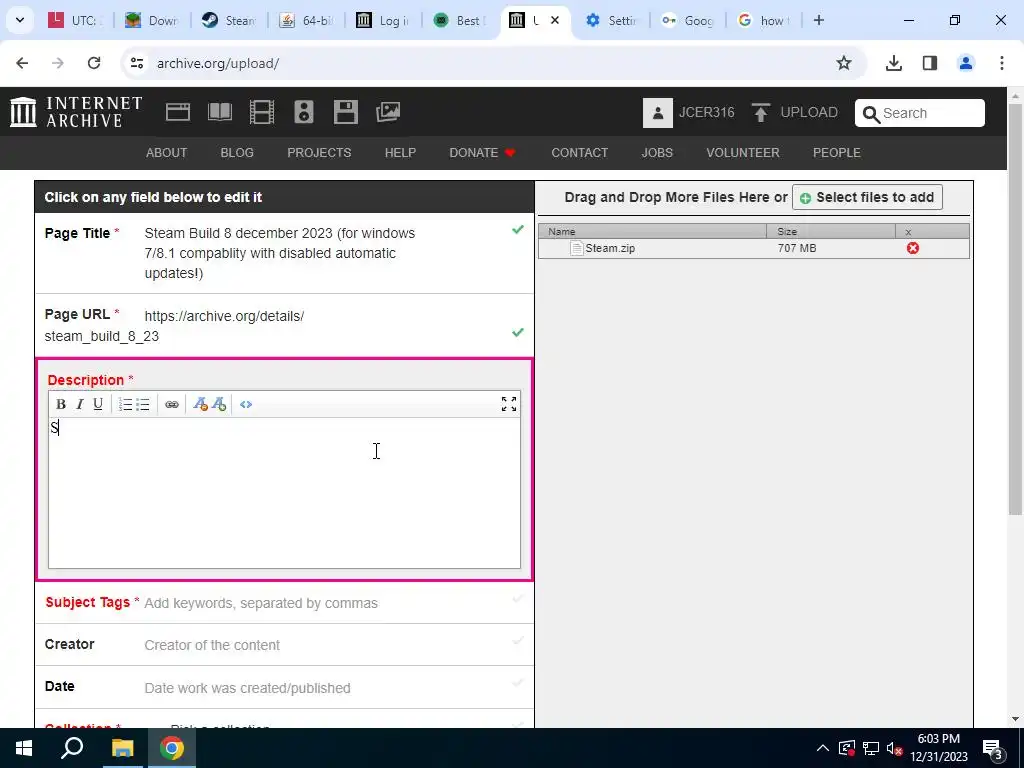Toggle HTML source code view

click(246, 404)
